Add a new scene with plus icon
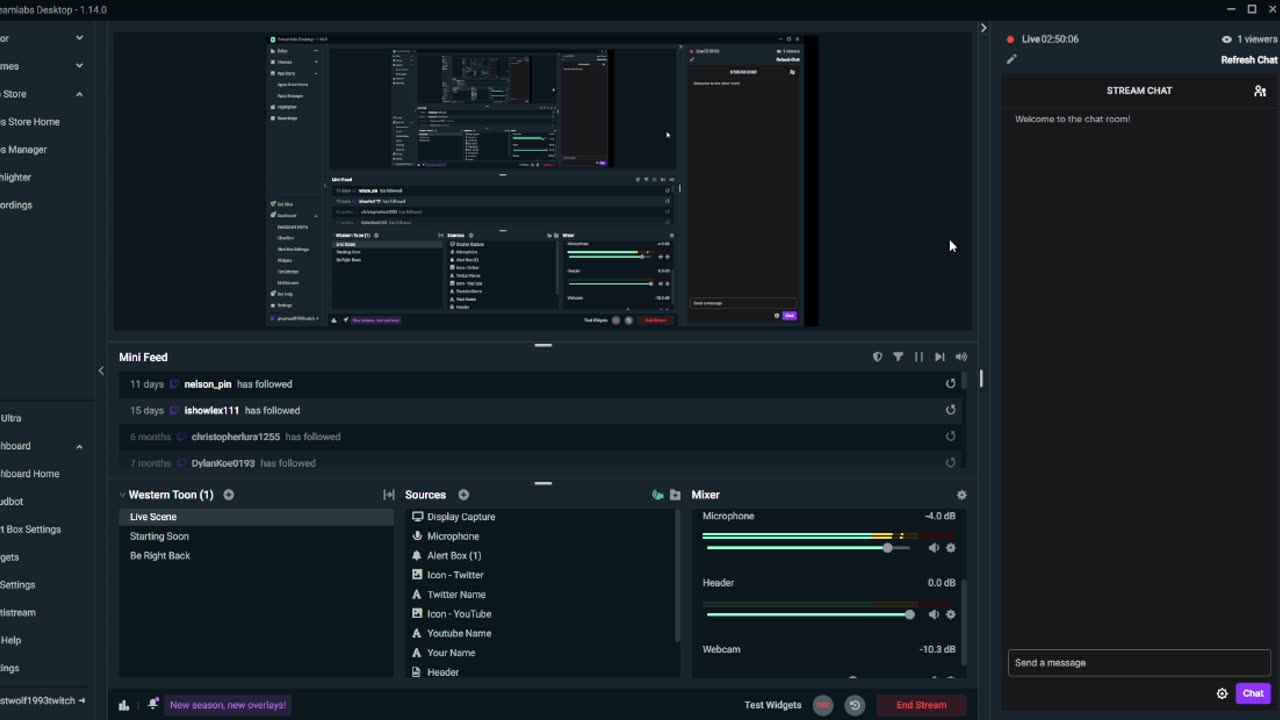1280x720 pixels. pyautogui.click(x=229, y=495)
